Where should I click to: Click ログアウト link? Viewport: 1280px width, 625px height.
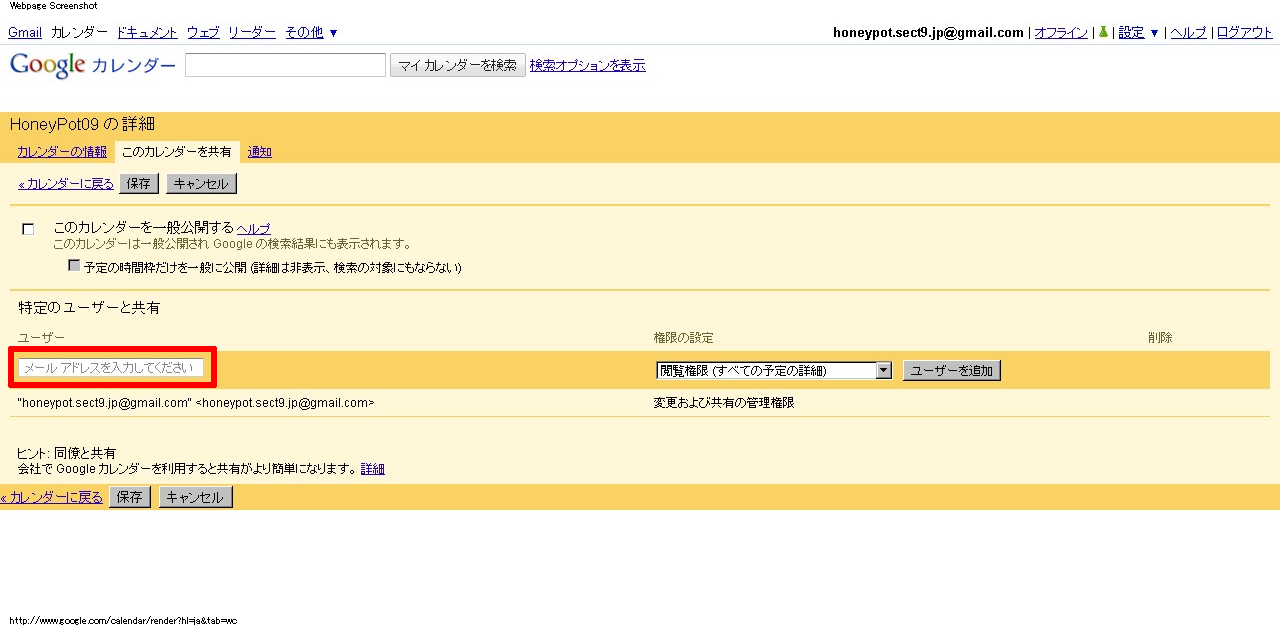pos(1245,32)
